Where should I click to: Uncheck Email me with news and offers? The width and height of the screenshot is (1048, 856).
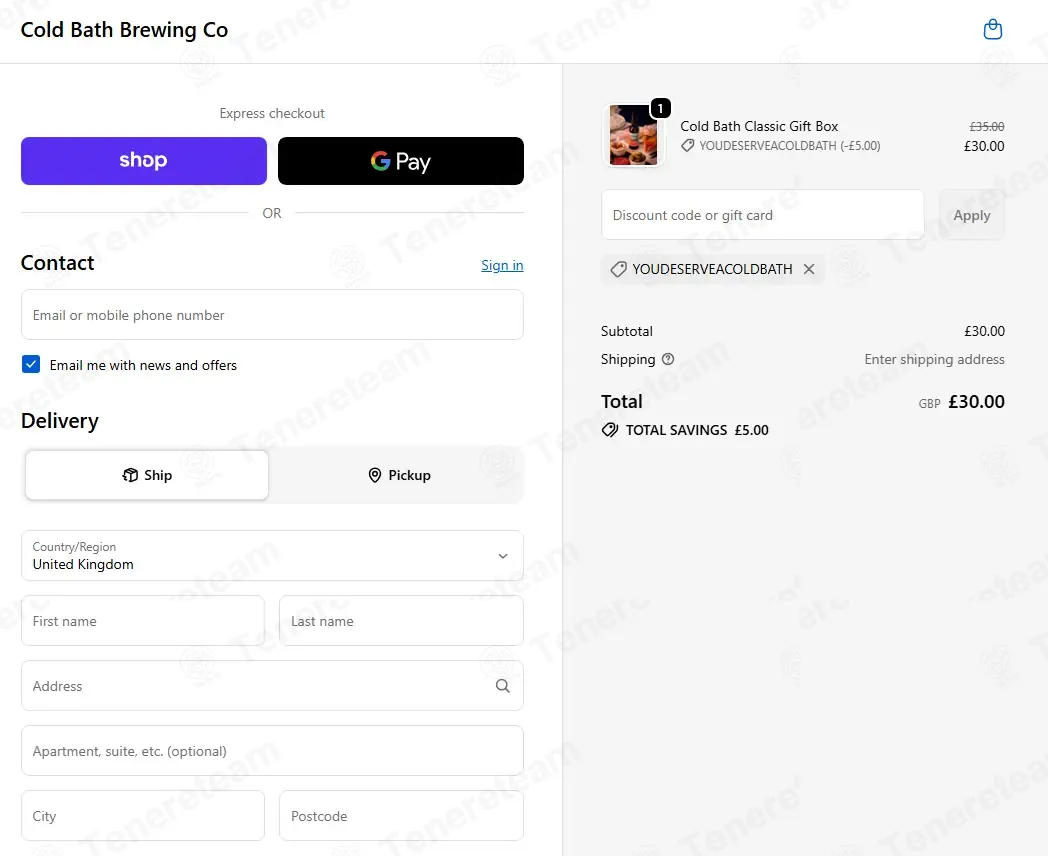[31, 364]
